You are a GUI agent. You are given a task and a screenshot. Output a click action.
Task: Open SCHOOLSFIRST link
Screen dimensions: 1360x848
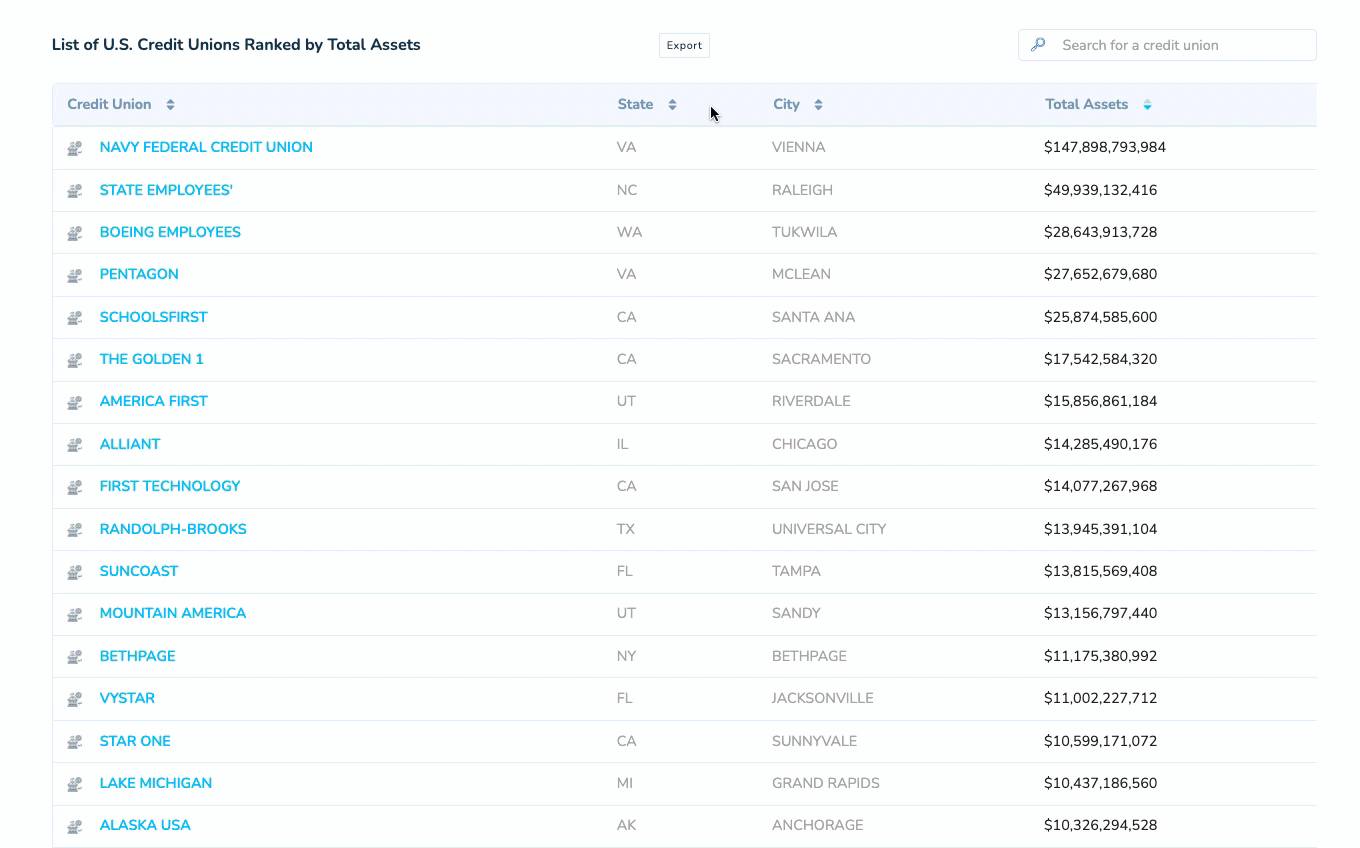pyautogui.click(x=154, y=317)
